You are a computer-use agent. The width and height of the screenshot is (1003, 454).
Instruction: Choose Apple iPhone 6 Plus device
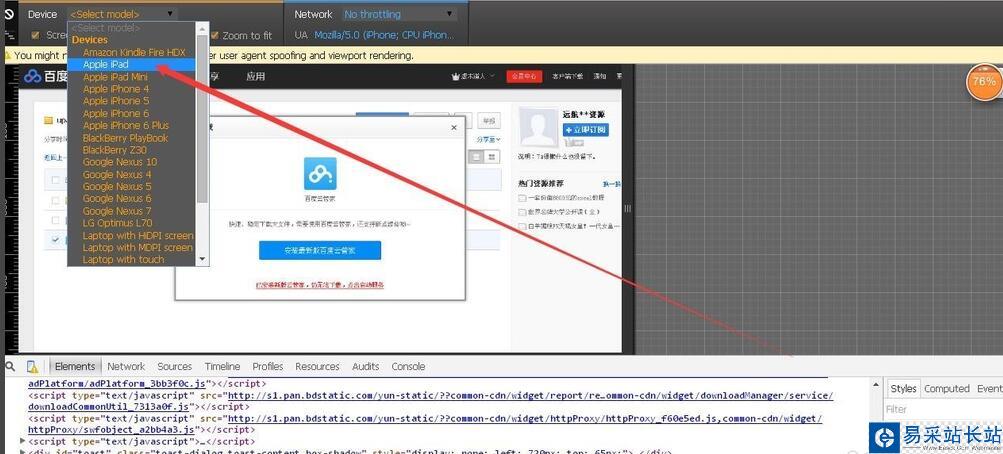pos(126,125)
